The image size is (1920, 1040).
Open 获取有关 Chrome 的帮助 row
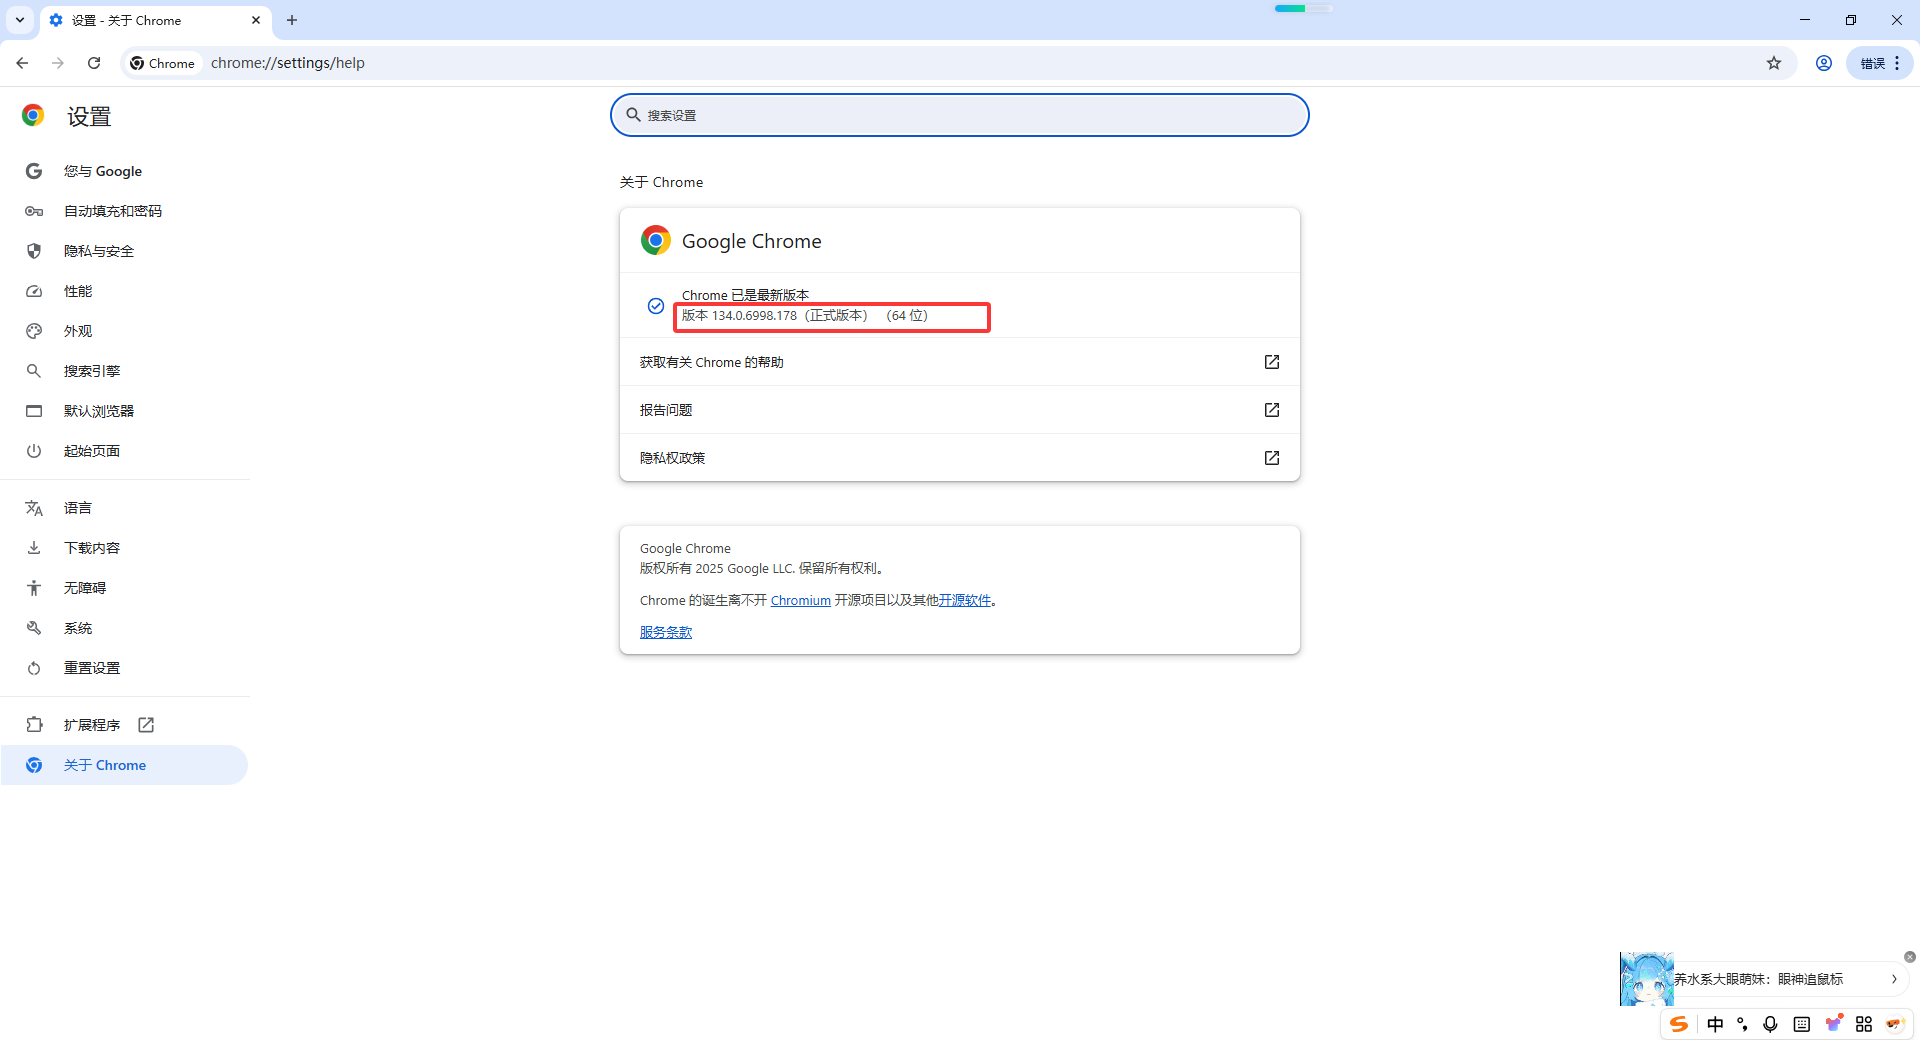click(x=960, y=362)
